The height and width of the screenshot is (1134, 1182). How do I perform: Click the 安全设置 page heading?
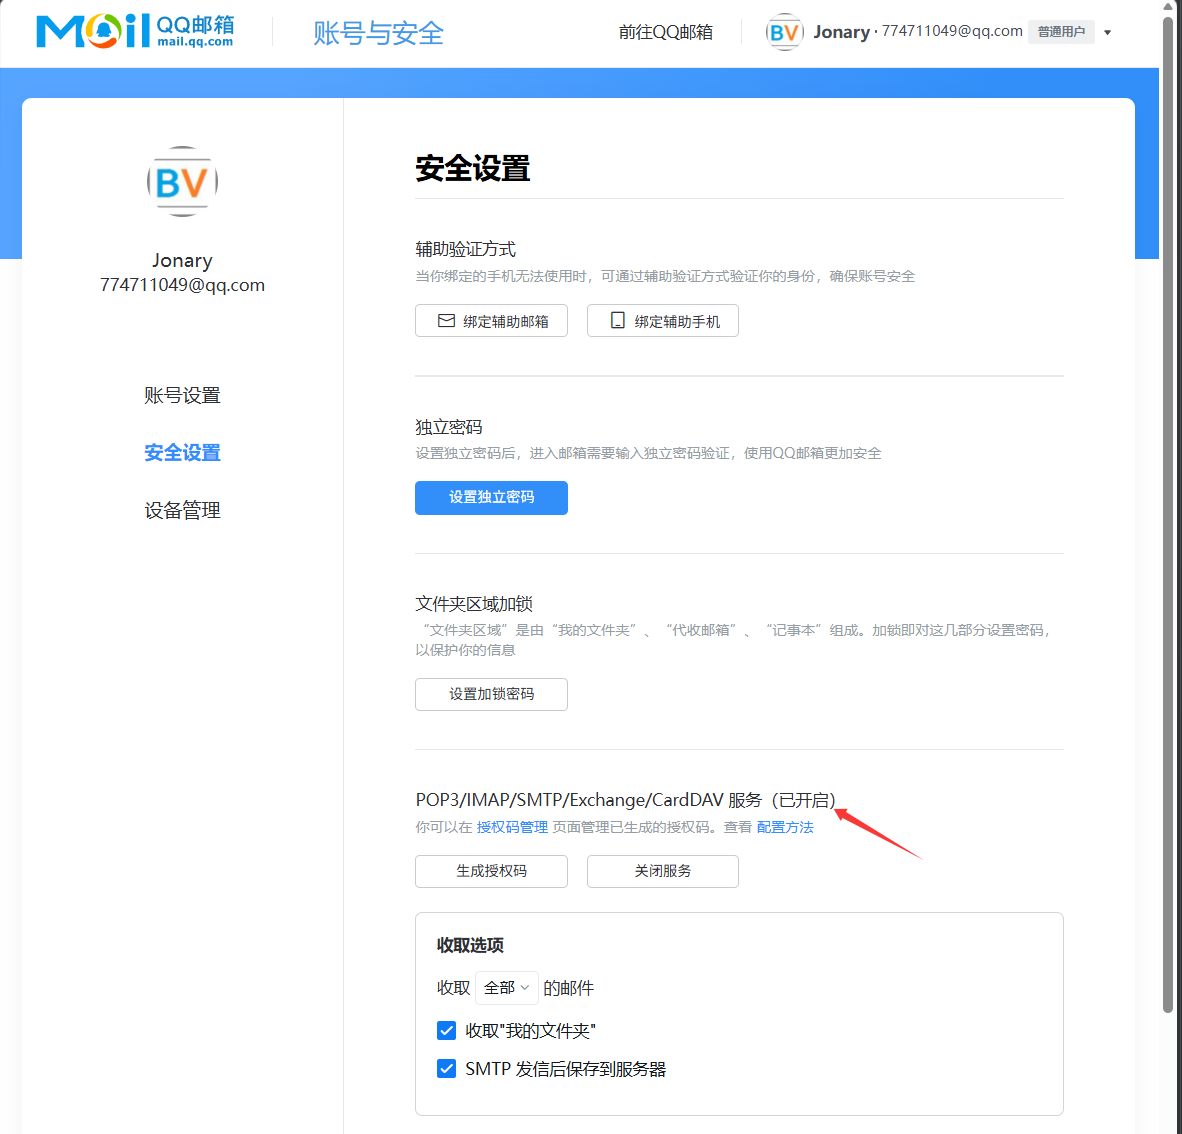473,168
